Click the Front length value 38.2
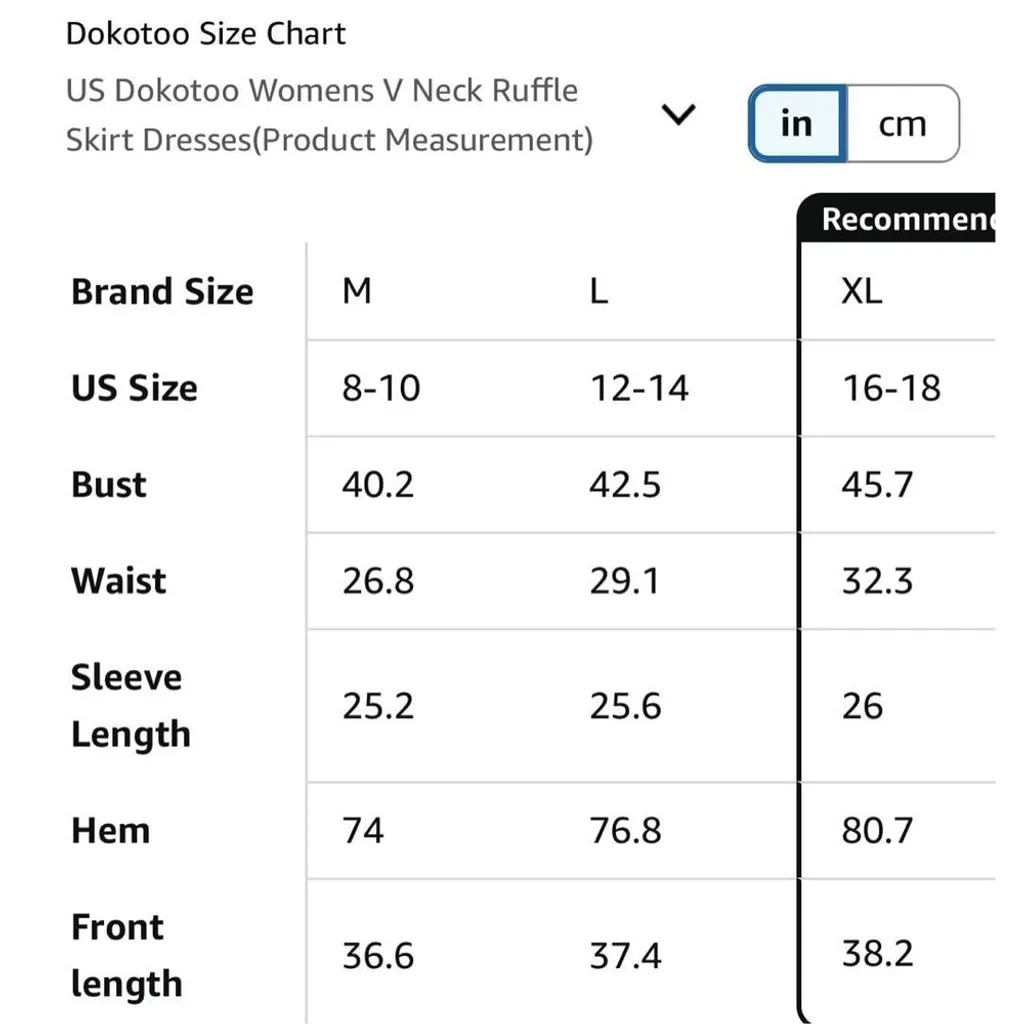The height and width of the screenshot is (1024, 1024). tap(877, 953)
